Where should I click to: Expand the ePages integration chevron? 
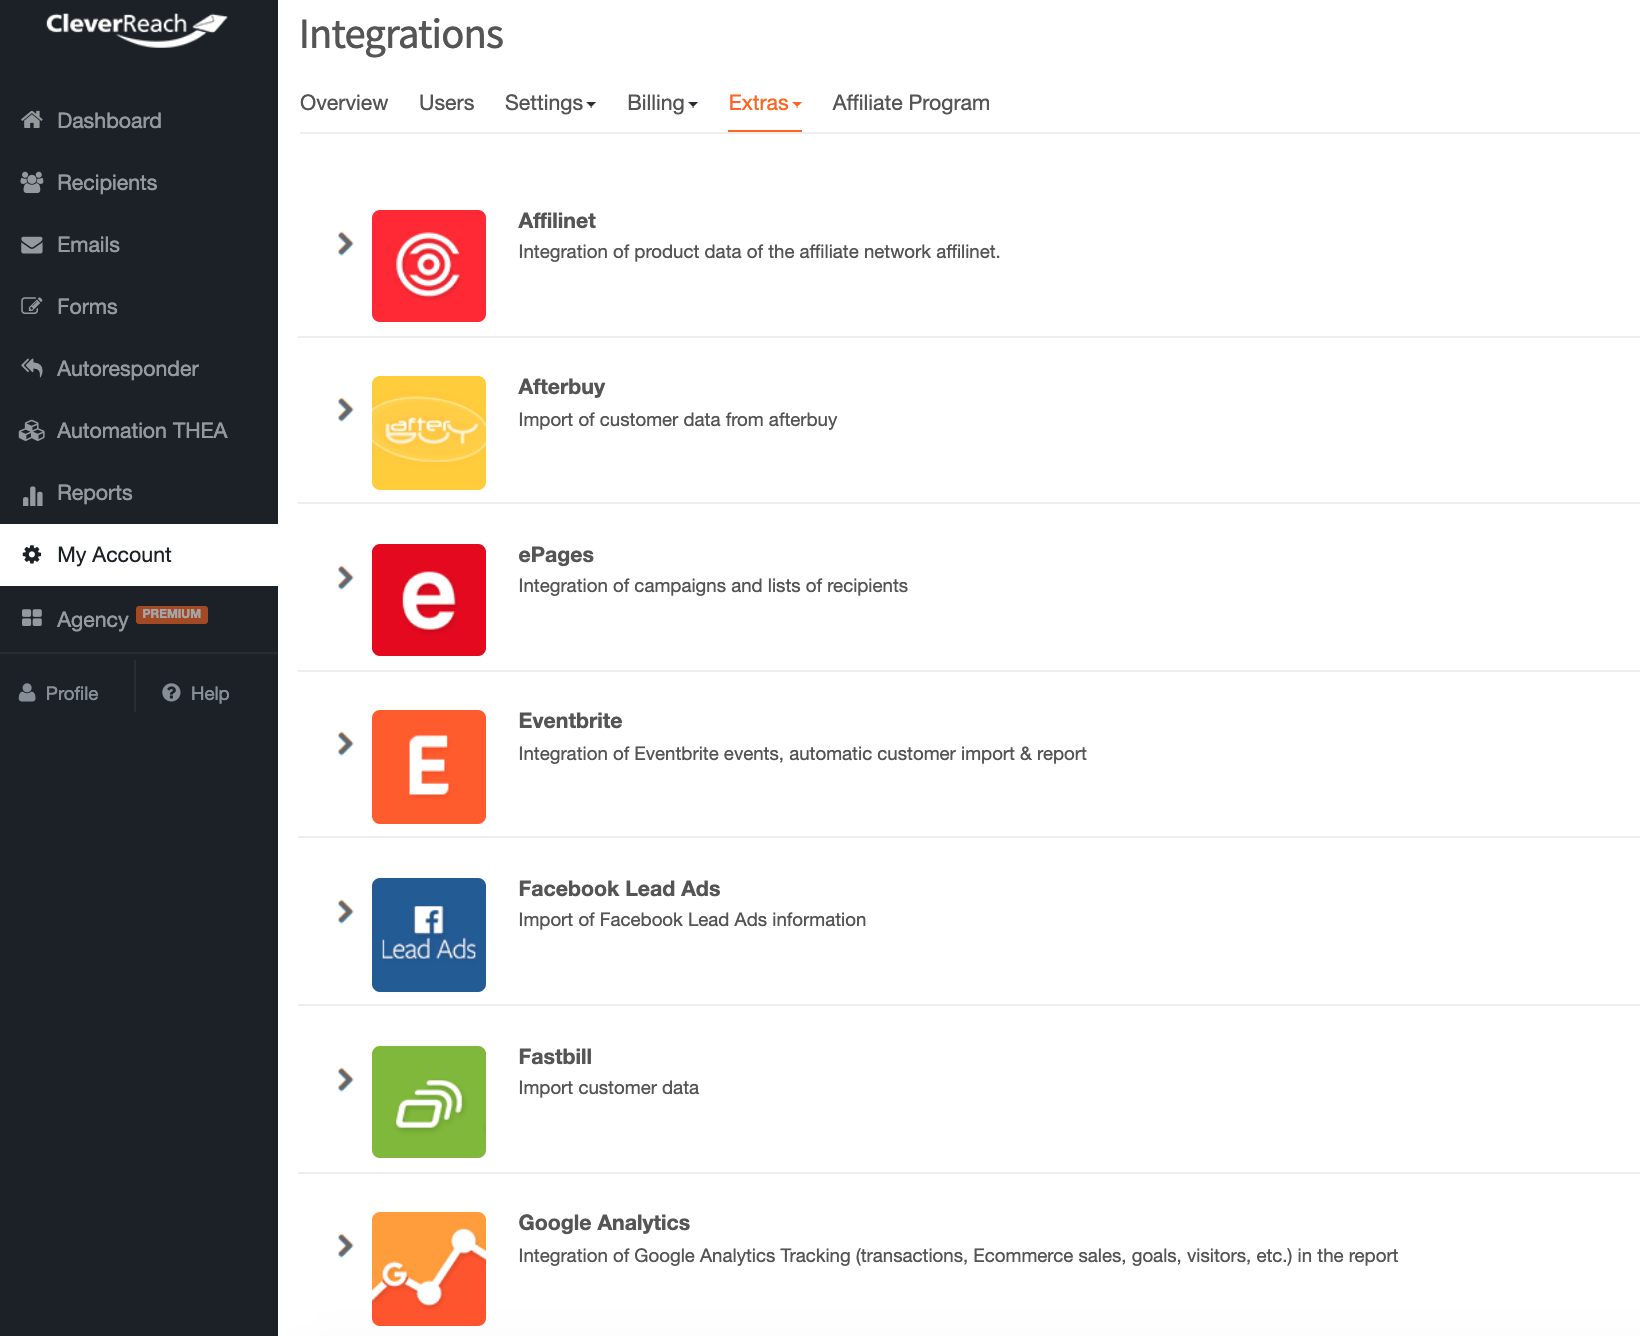pyautogui.click(x=345, y=577)
